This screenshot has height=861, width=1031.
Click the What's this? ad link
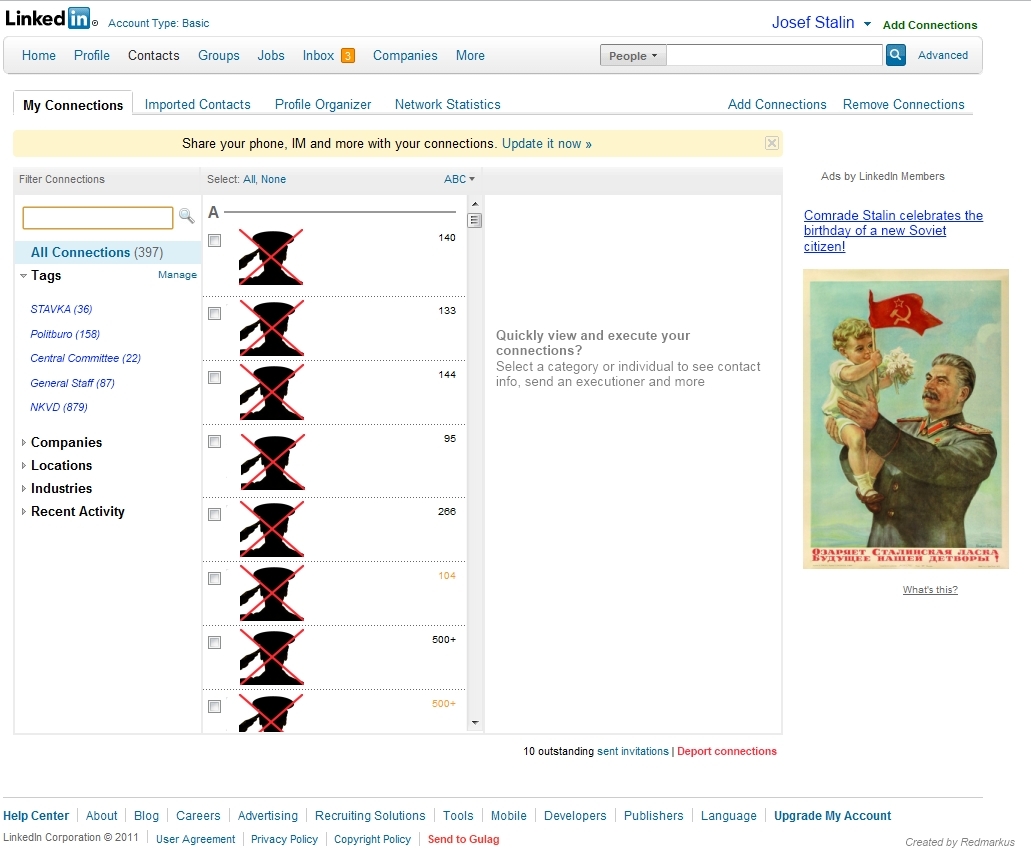[x=930, y=589]
